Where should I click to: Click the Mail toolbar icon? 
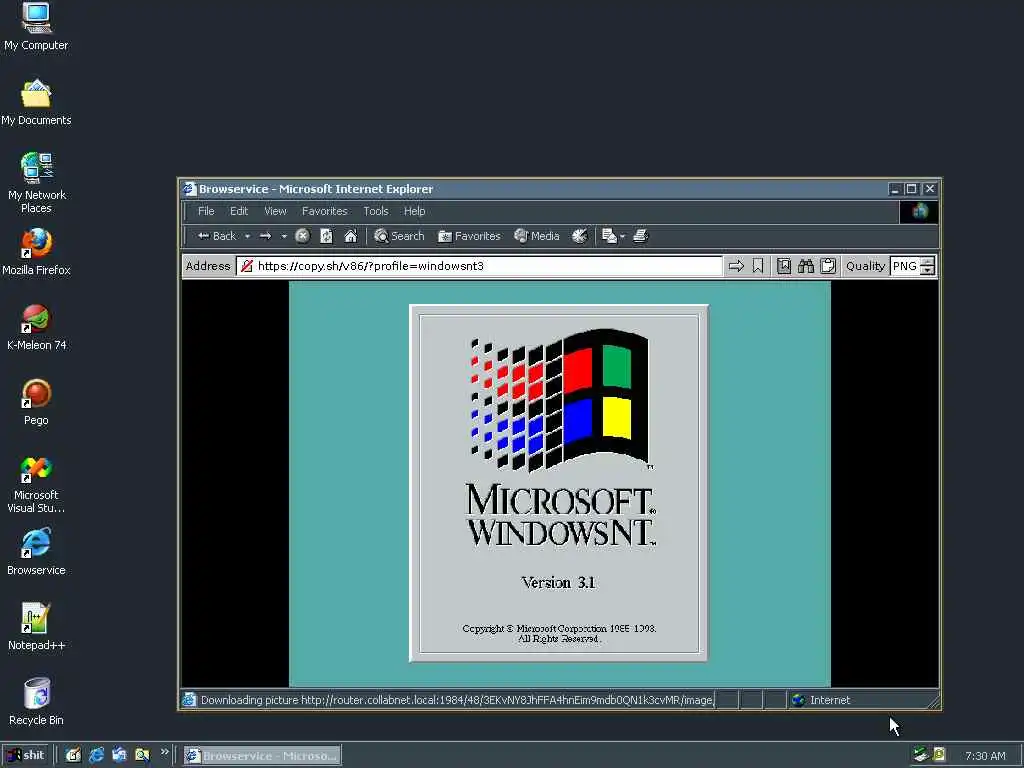[609, 236]
